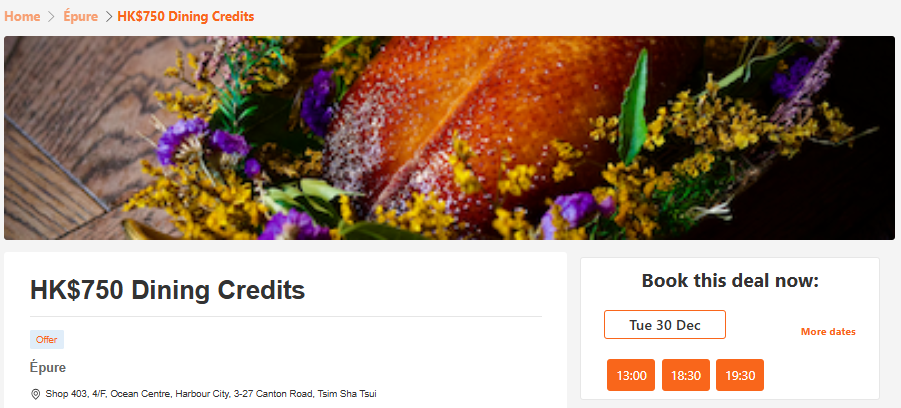Viewport: 901px width, 408px height.
Task: Click the chevron between Home and Épure
Action: [x=52, y=17]
